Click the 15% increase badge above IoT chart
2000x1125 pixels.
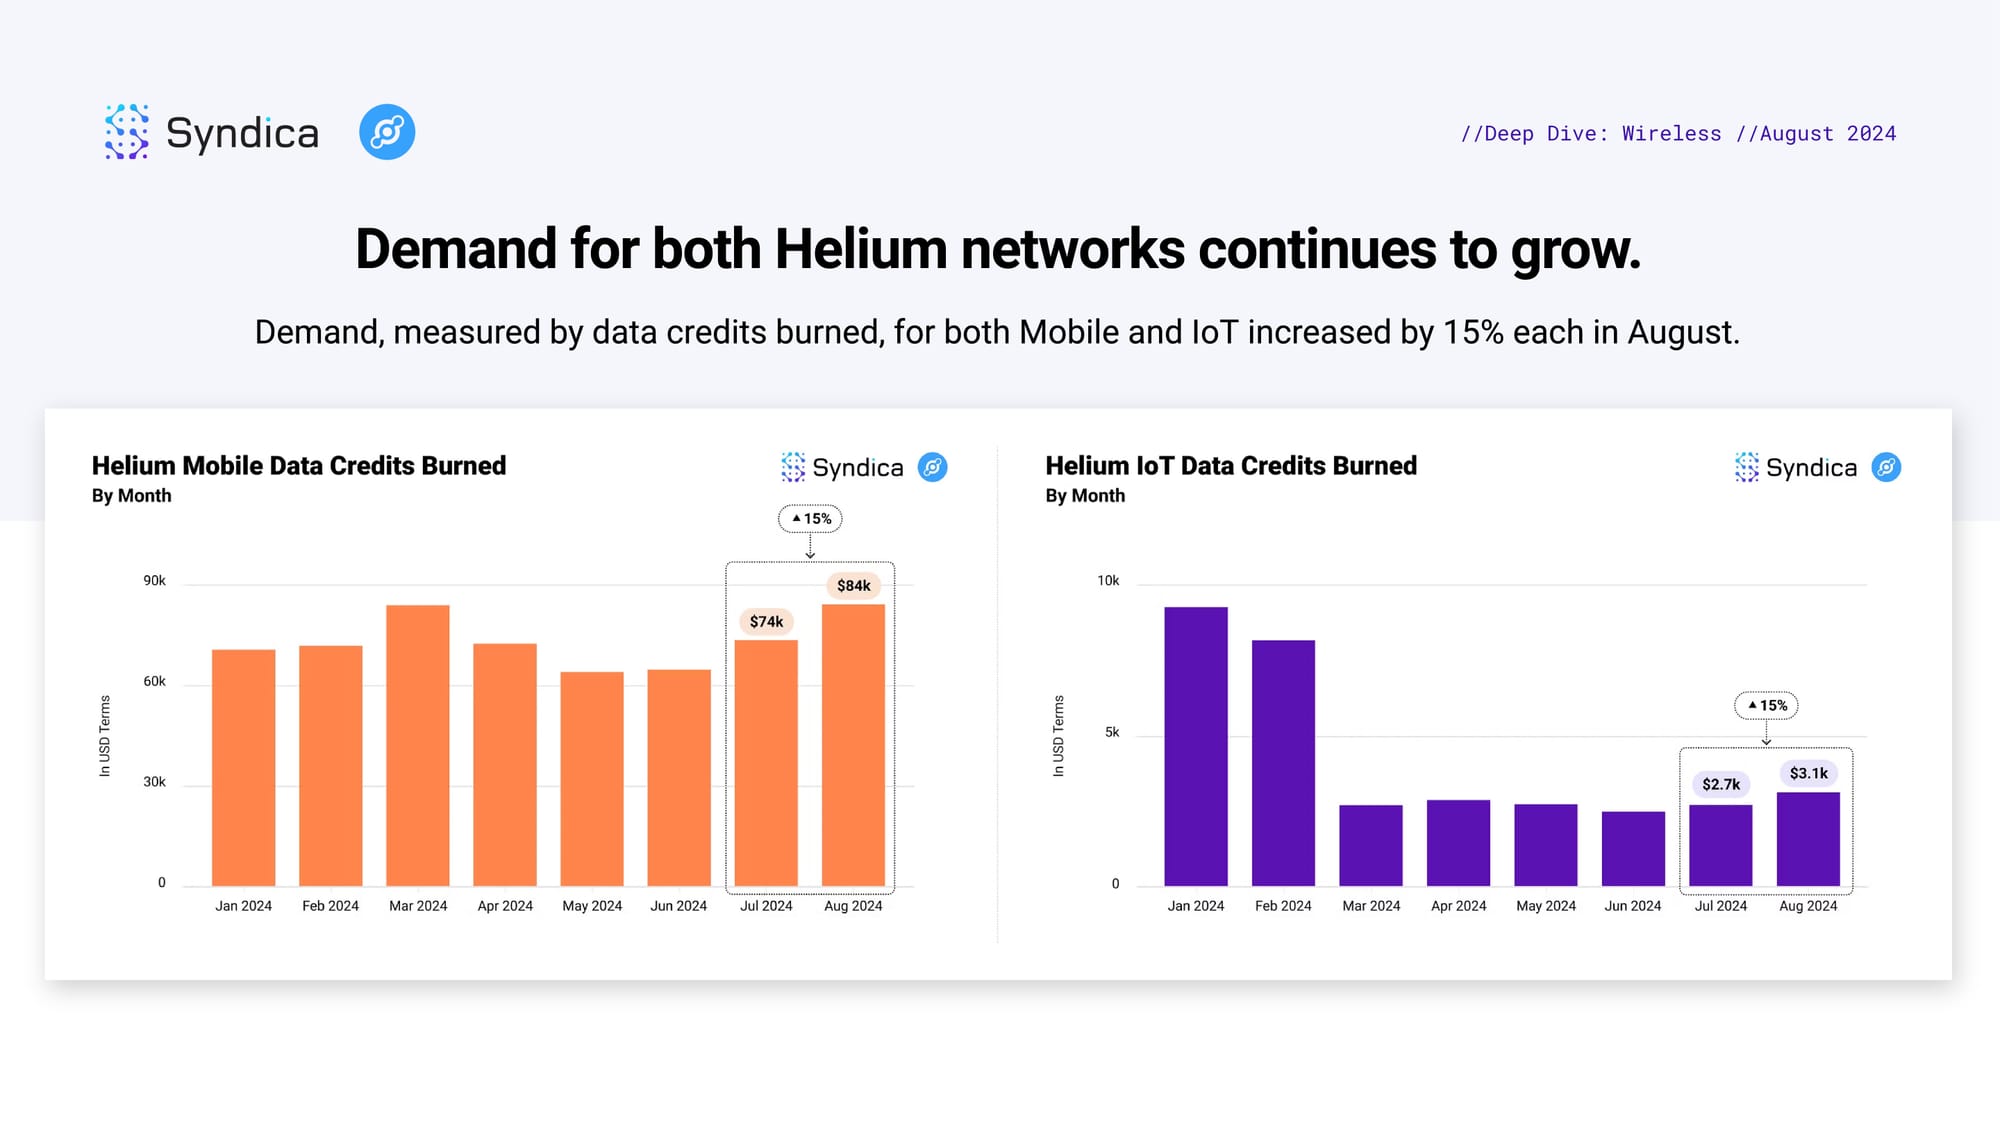click(1766, 706)
